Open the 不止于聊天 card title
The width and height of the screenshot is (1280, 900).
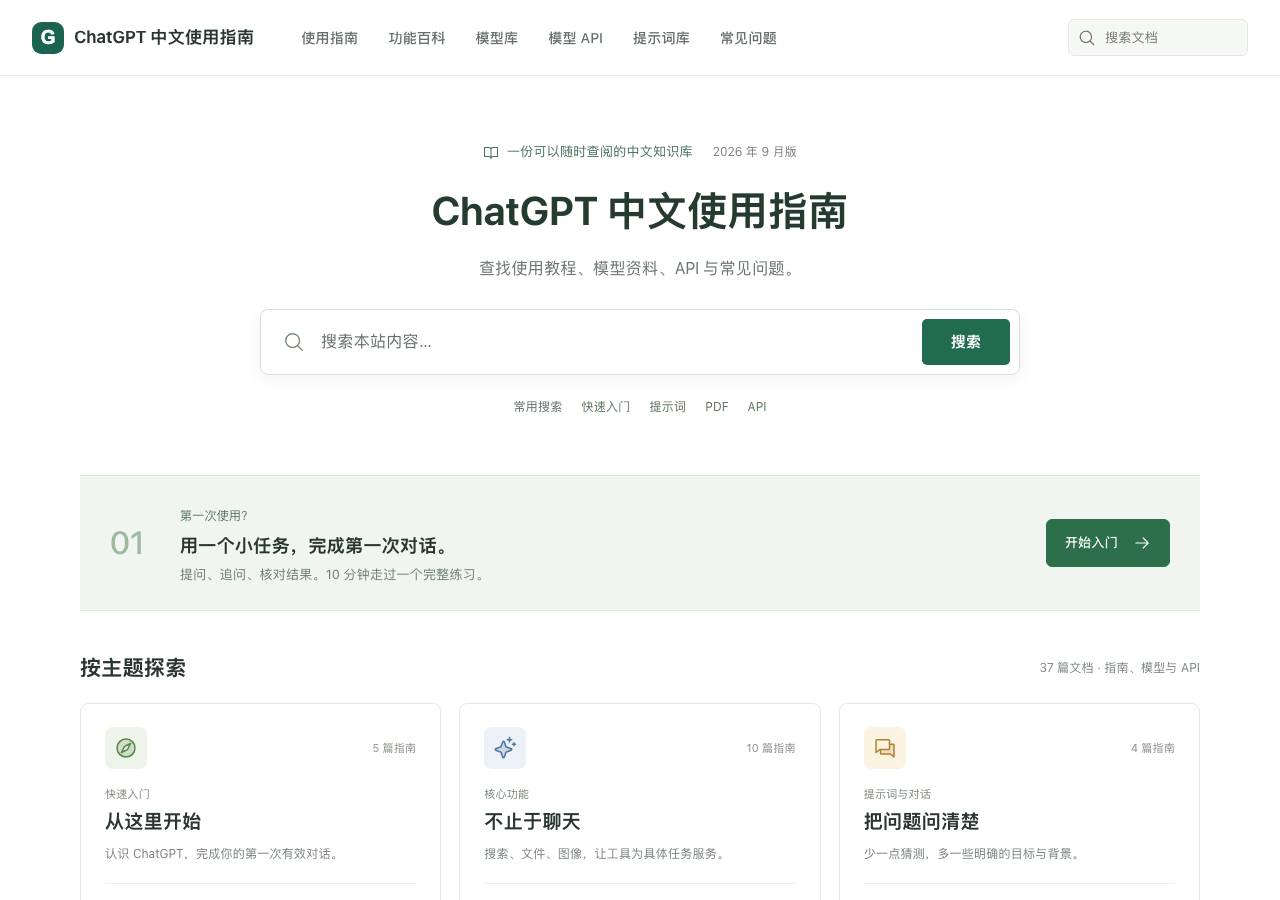(532, 822)
